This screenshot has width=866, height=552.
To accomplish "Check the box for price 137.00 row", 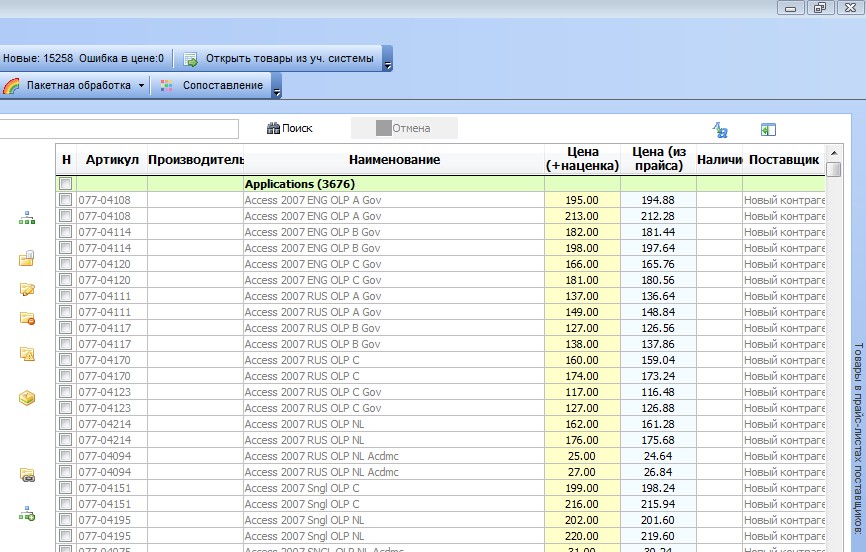I will coord(66,296).
